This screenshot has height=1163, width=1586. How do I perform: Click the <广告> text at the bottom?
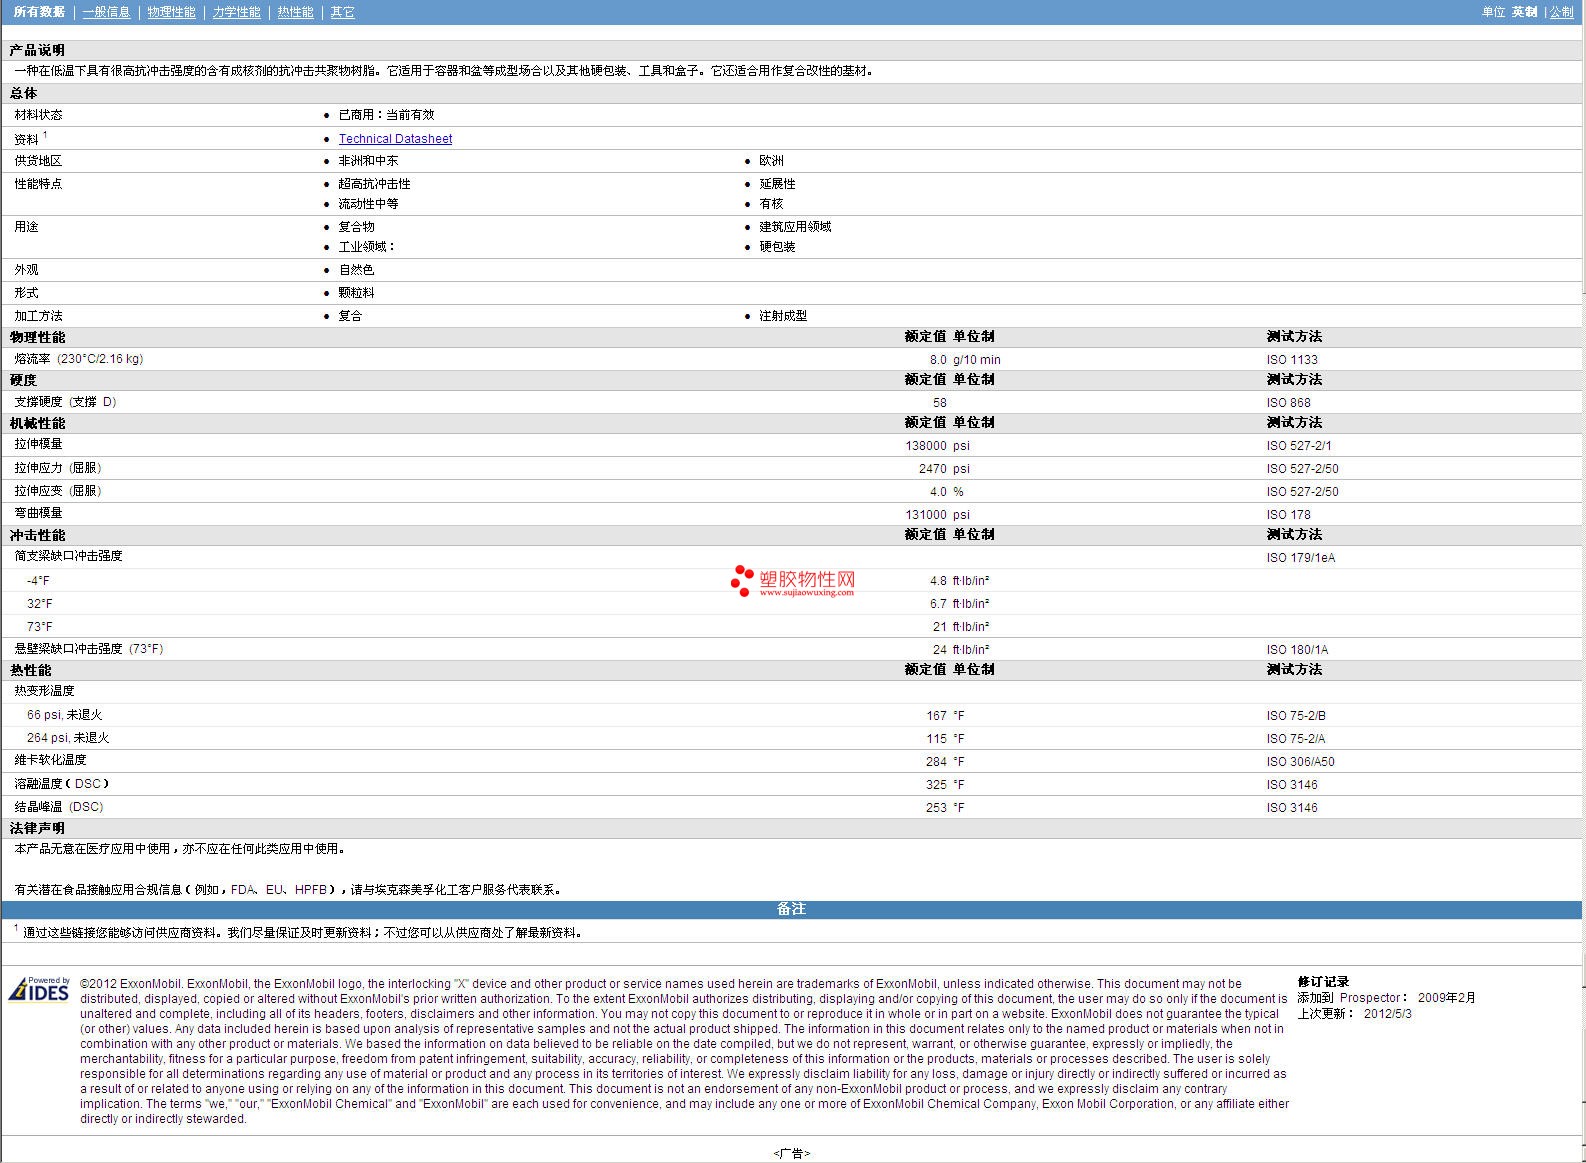tap(791, 1153)
